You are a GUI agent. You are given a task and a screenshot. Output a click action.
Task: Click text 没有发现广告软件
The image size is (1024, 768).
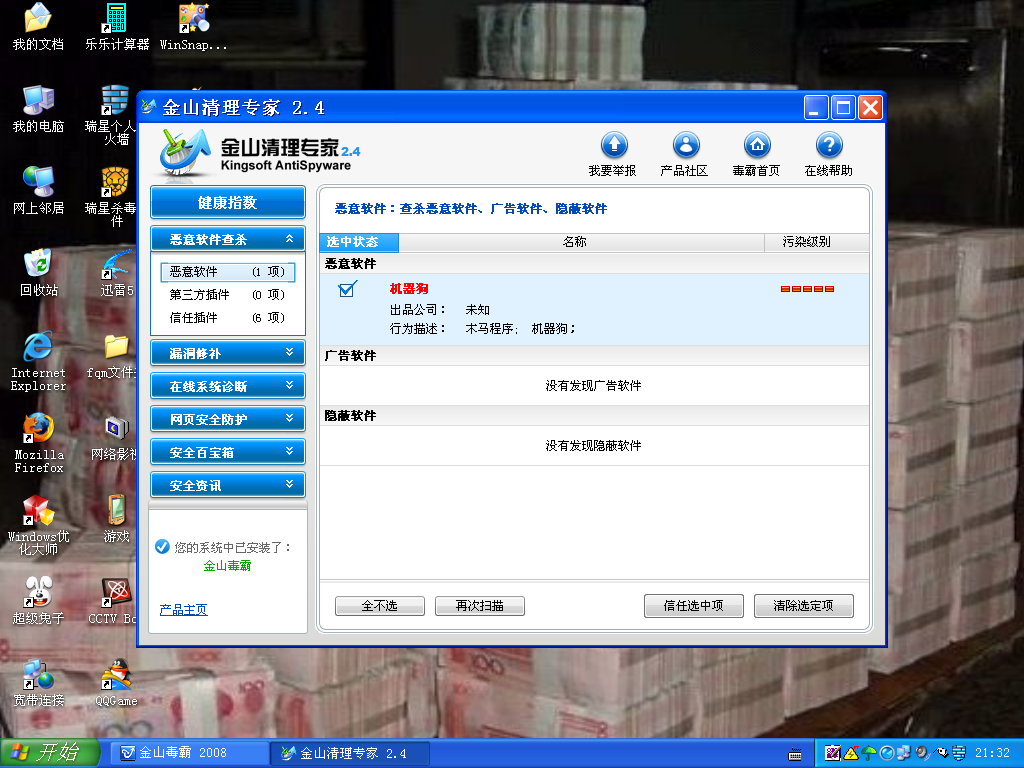(593, 386)
